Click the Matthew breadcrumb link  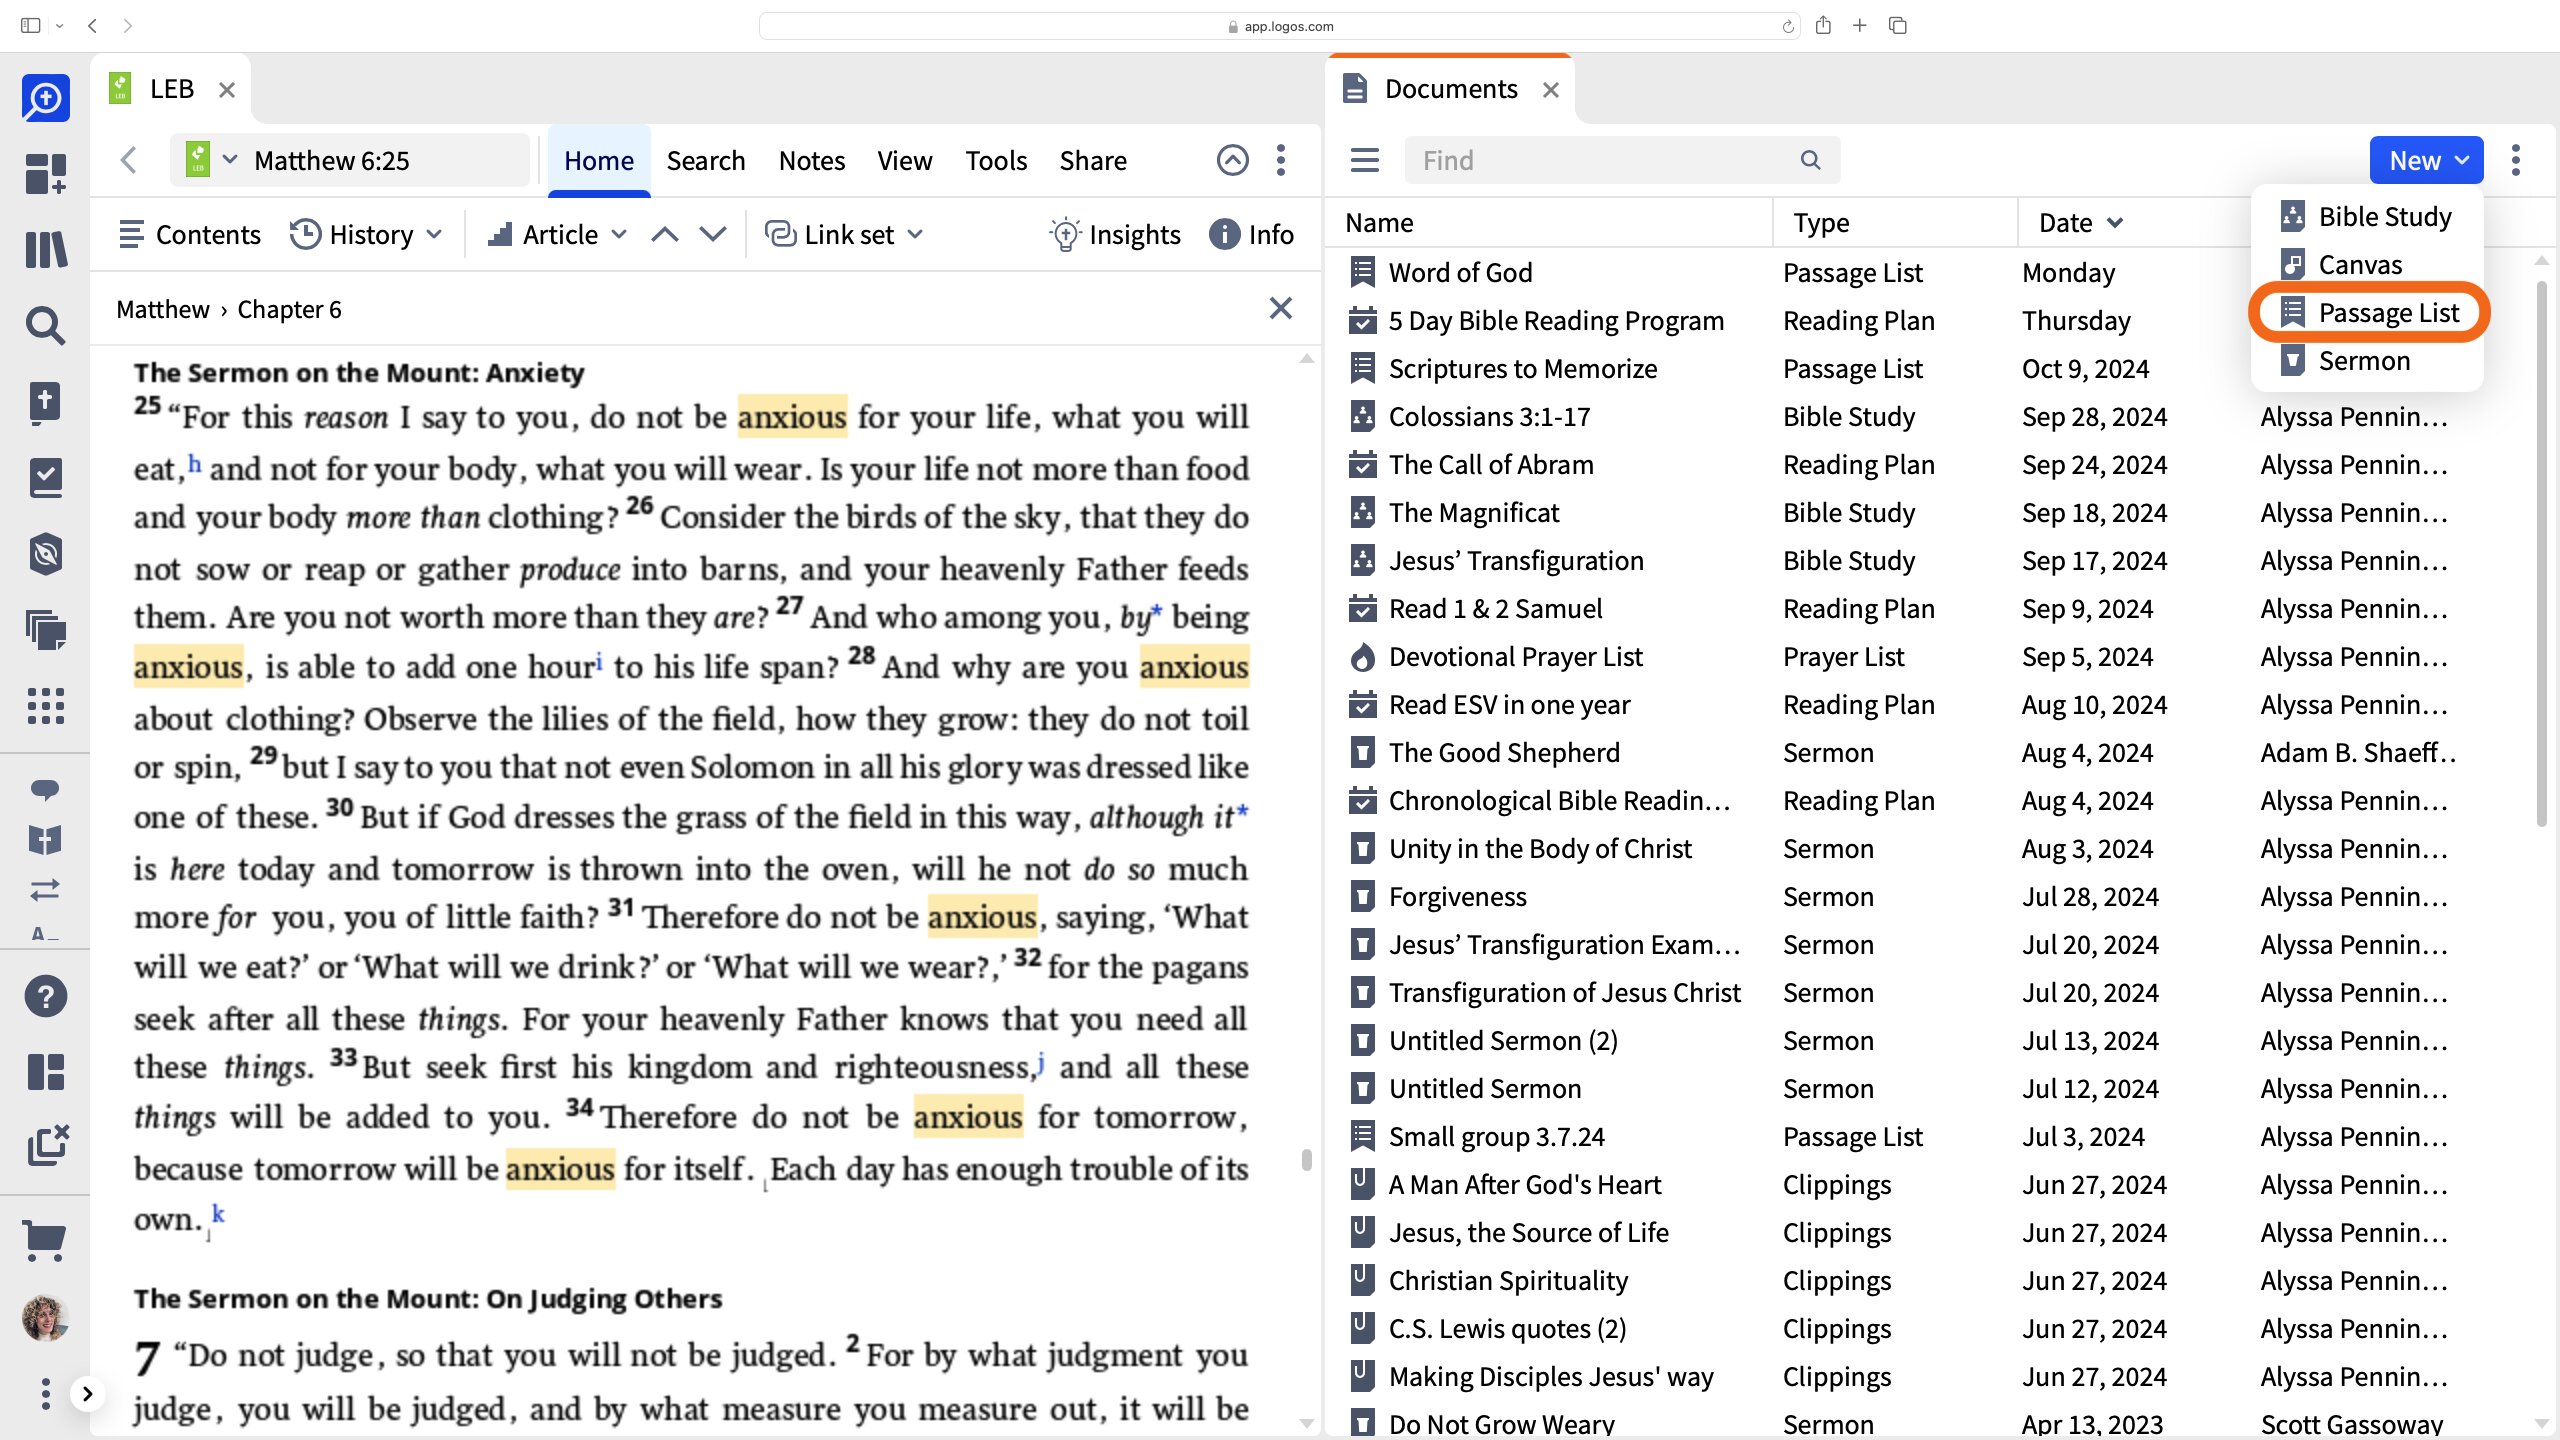163,309
